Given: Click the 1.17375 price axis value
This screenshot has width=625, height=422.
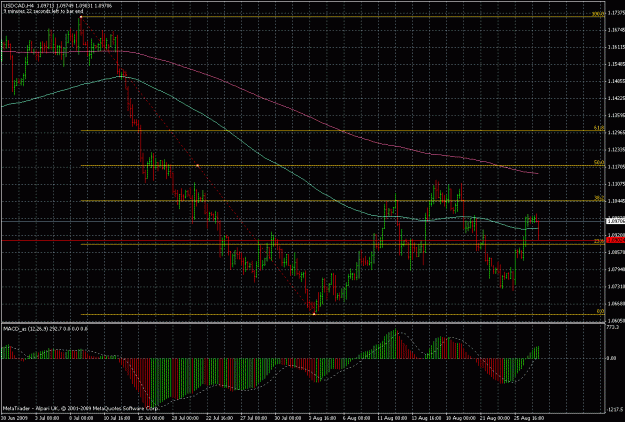Looking at the screenshot, I should (616, 13).
